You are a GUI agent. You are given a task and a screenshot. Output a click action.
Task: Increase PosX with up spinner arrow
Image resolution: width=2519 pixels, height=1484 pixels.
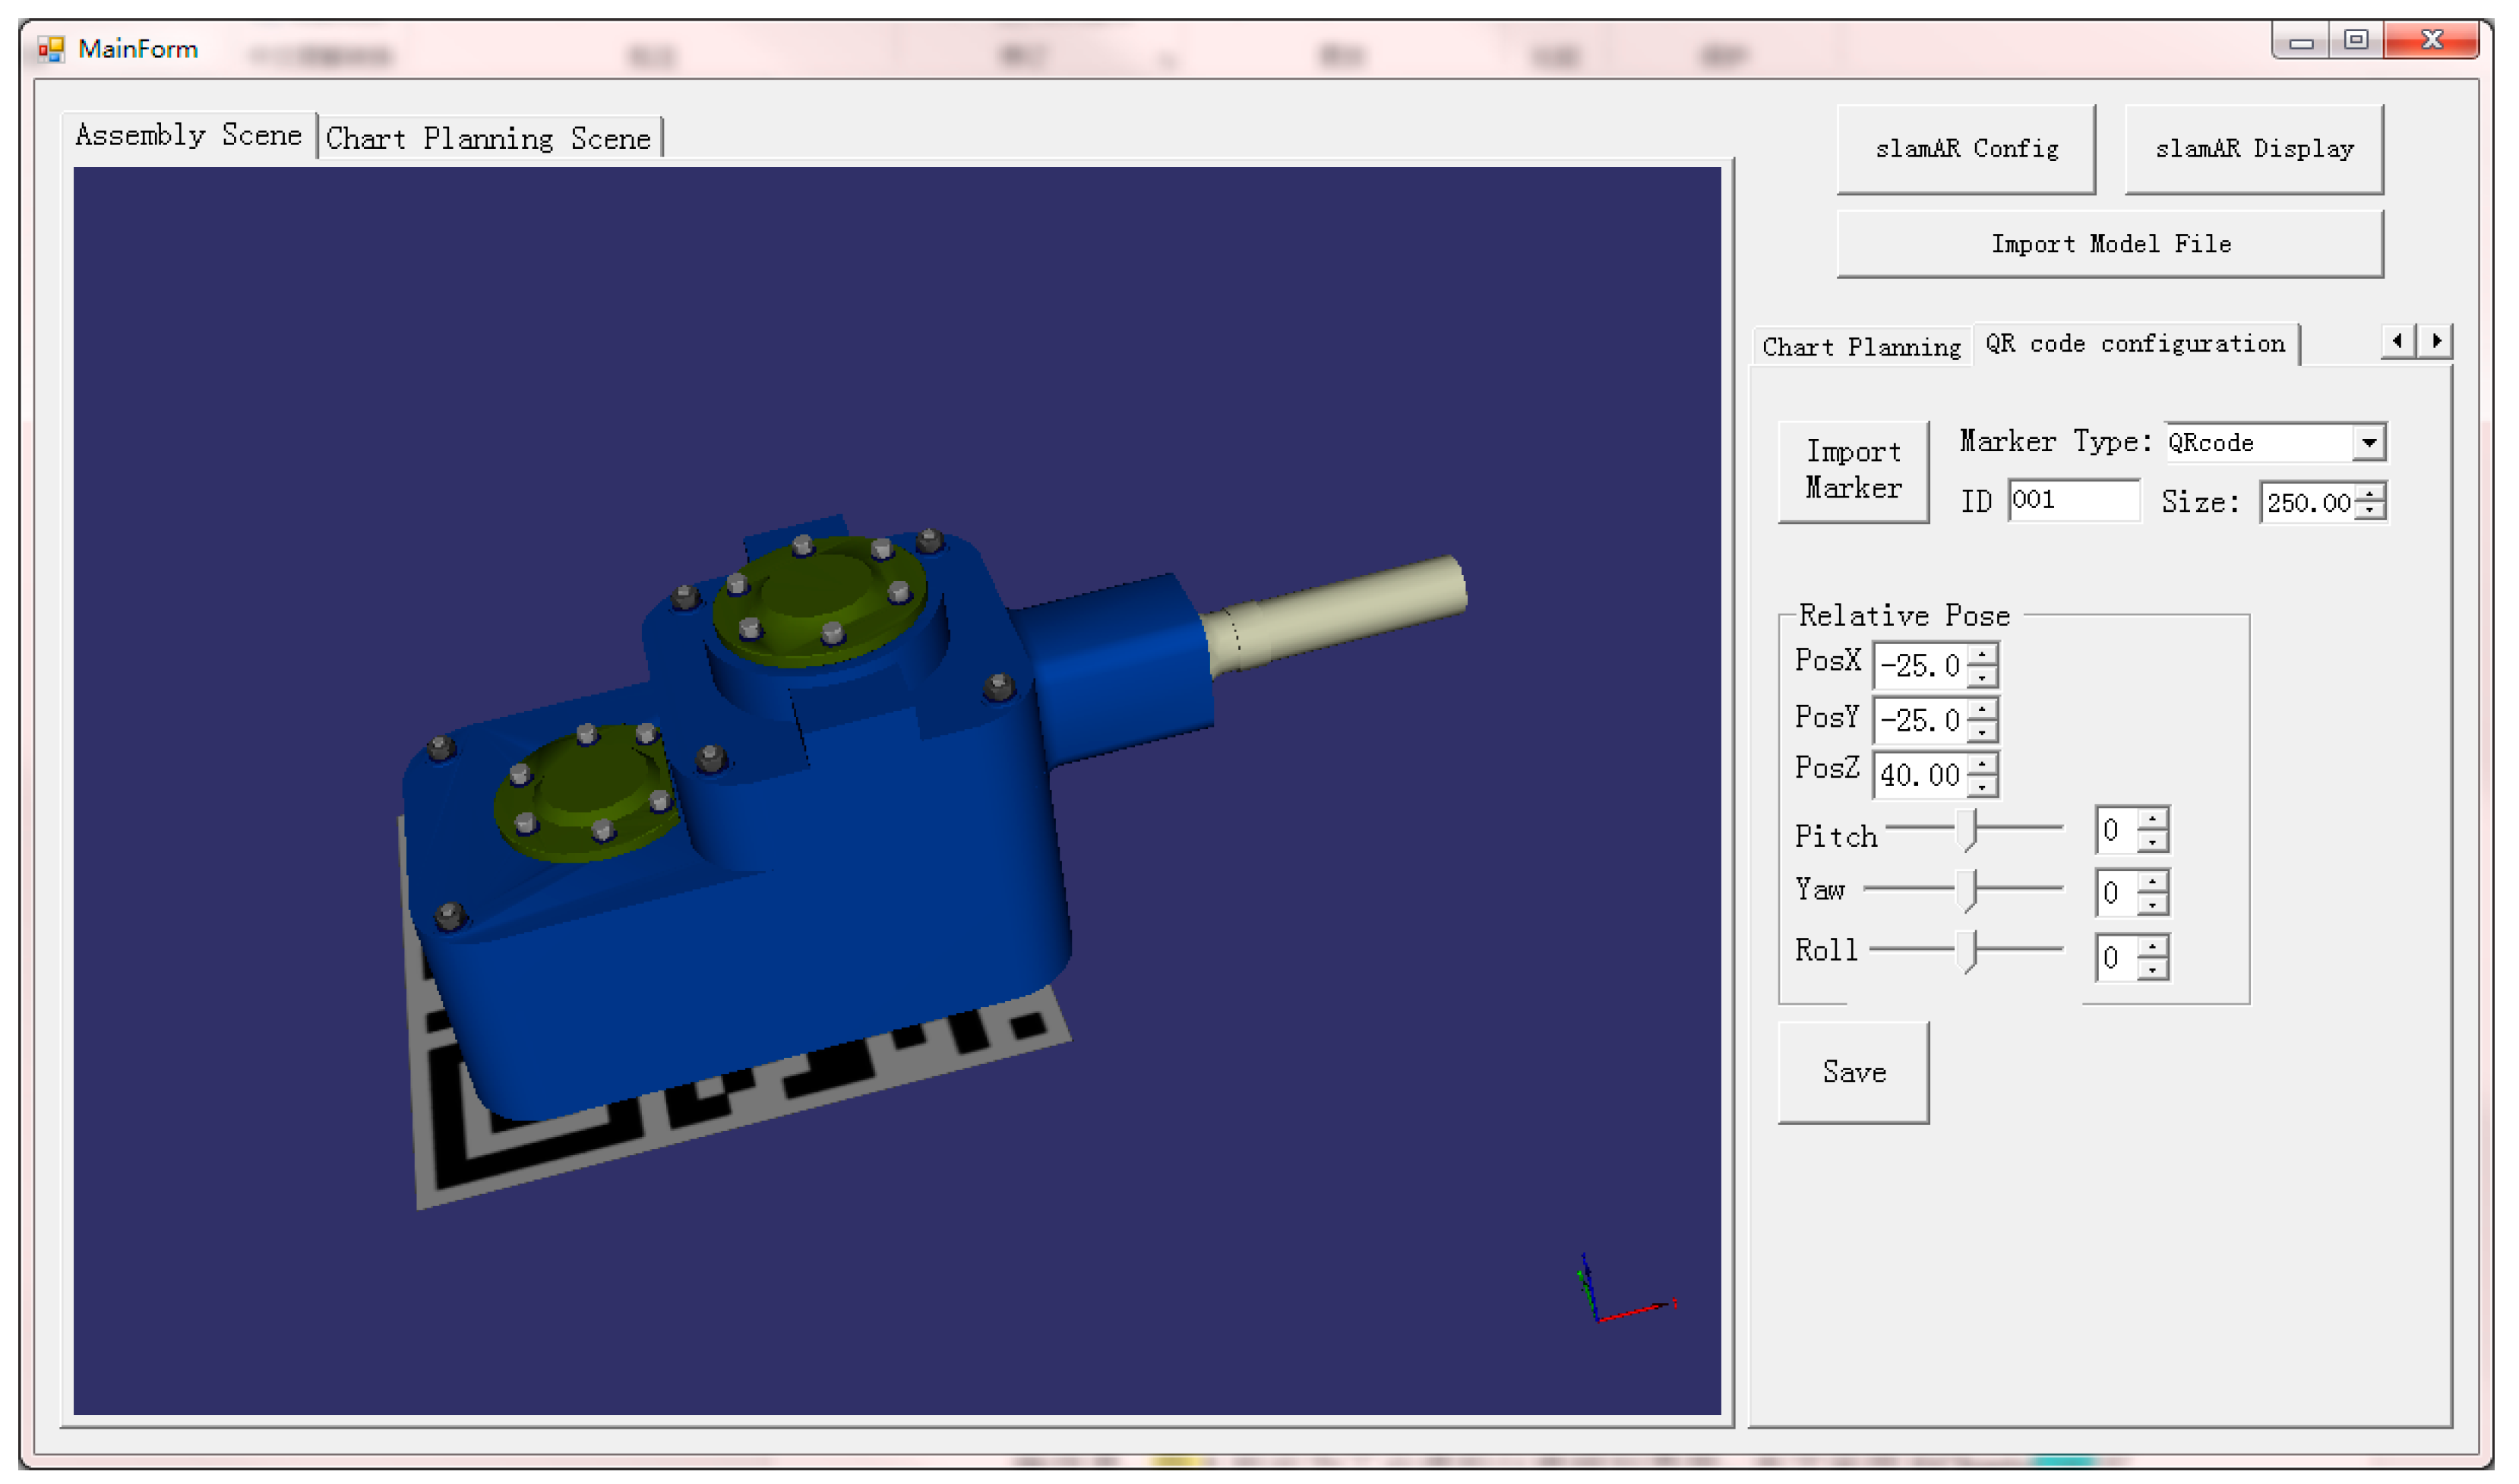click(x=1982, y=655)
